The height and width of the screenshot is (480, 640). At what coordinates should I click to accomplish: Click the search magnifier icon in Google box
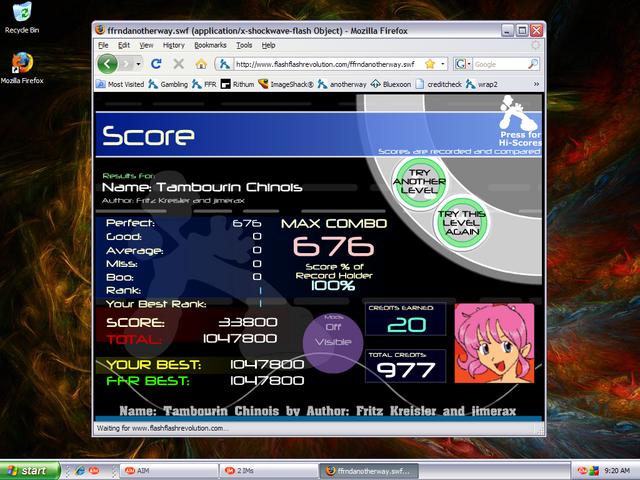tap(533, 64)
